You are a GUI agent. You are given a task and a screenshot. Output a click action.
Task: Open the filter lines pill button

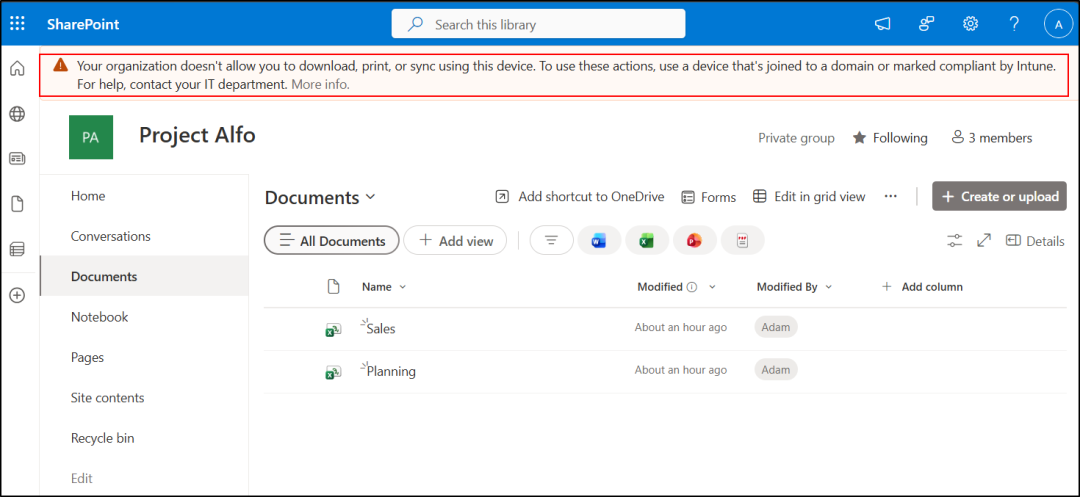[x=551, y=240]
